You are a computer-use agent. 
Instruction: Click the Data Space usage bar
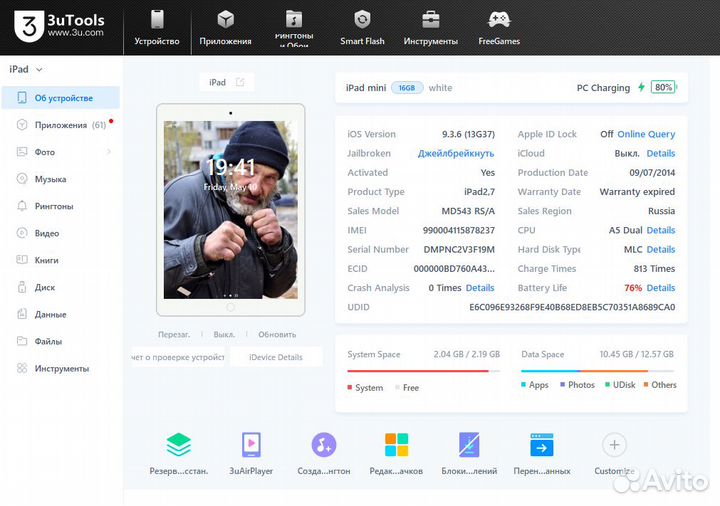597,371
